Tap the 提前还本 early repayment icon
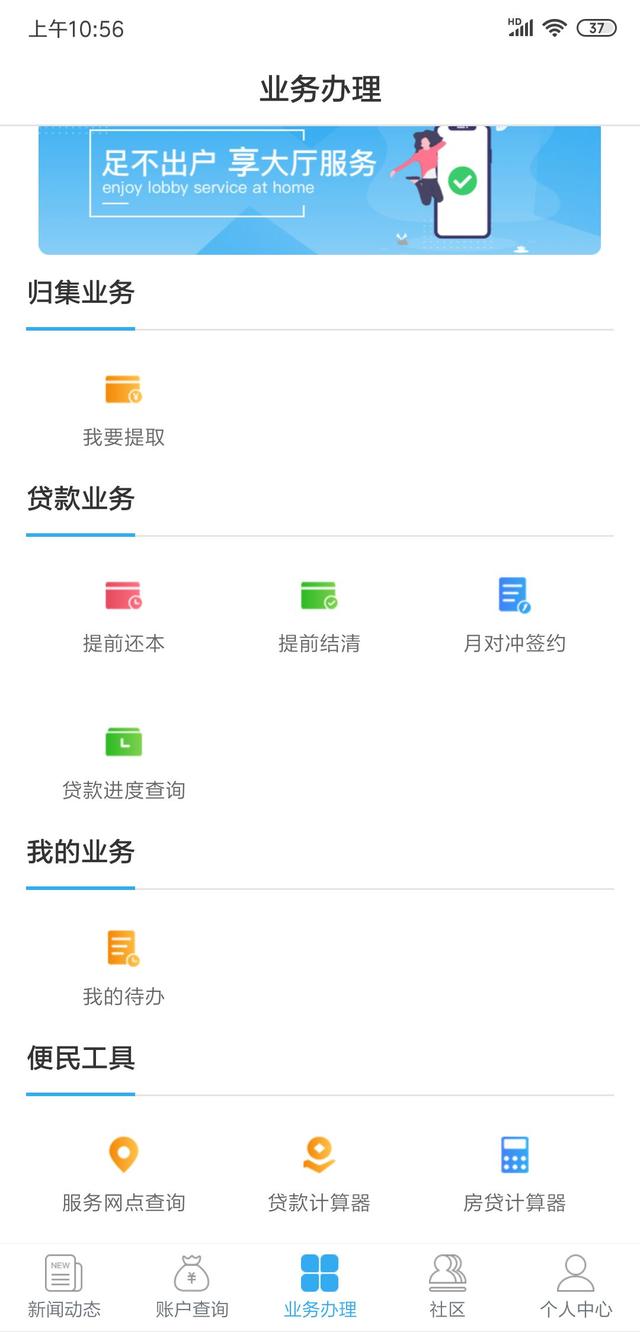 (123, 596)
